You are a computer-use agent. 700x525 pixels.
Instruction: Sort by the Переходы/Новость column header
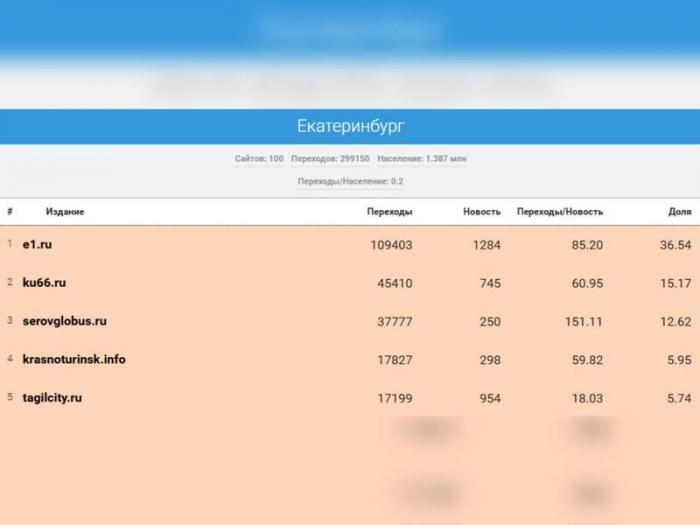pos(559,212)
